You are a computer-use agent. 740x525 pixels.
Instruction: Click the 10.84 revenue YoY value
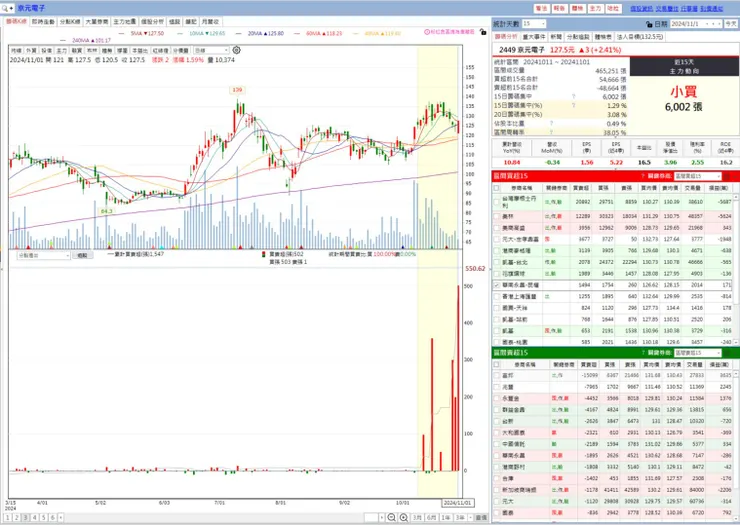tap(512, 162)
